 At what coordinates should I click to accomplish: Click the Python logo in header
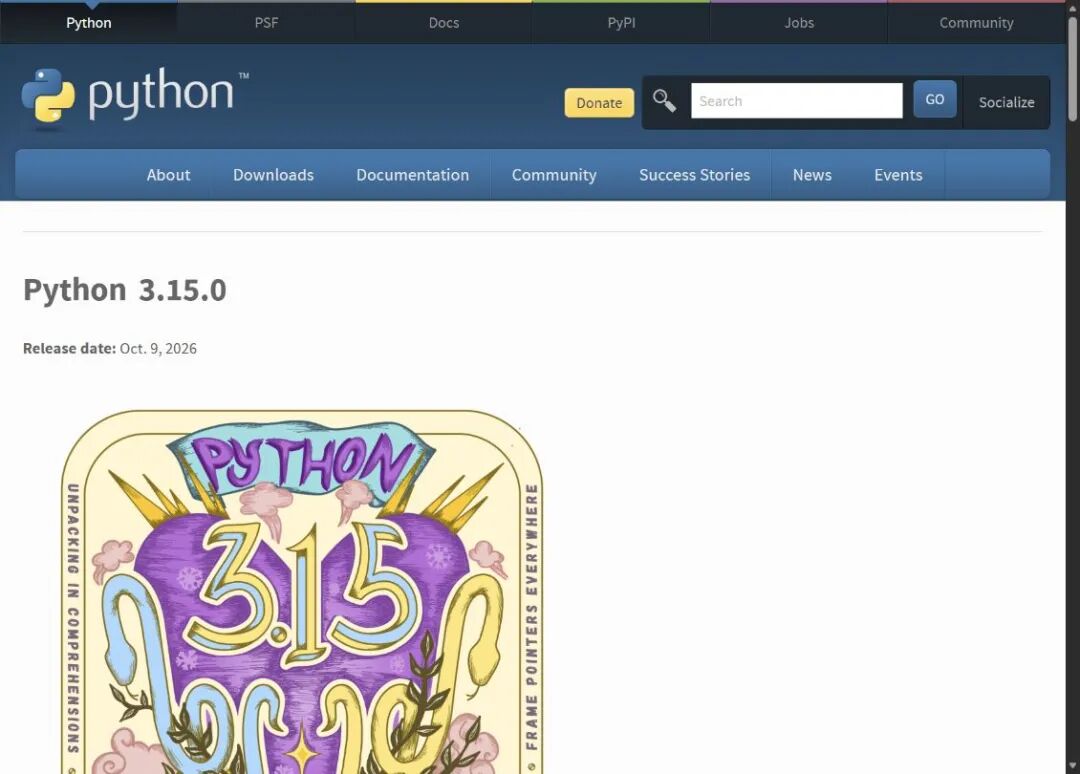135,96
